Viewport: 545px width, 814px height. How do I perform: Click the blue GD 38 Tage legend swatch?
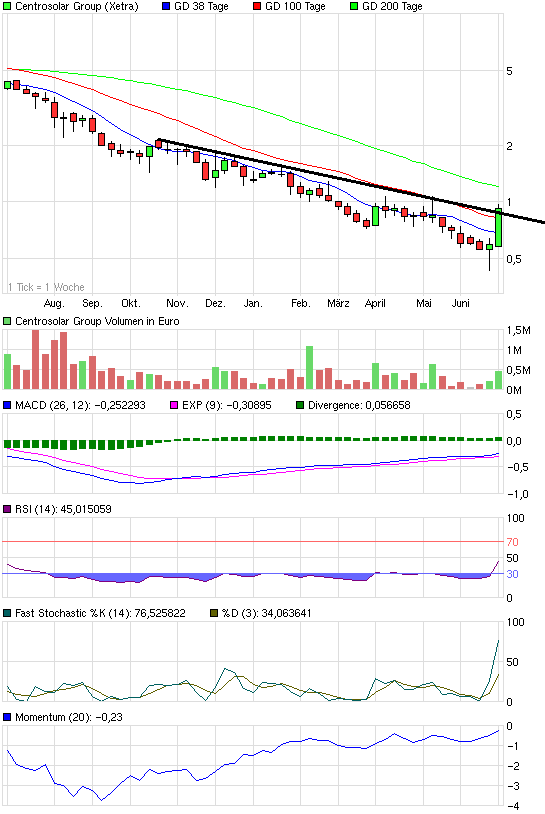(x=166, y=7)
